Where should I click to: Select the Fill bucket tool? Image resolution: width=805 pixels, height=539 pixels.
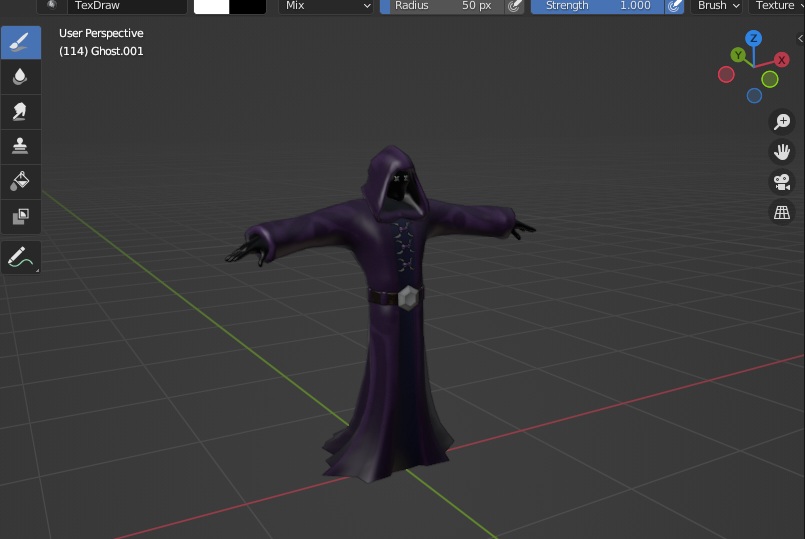(21, 182)
